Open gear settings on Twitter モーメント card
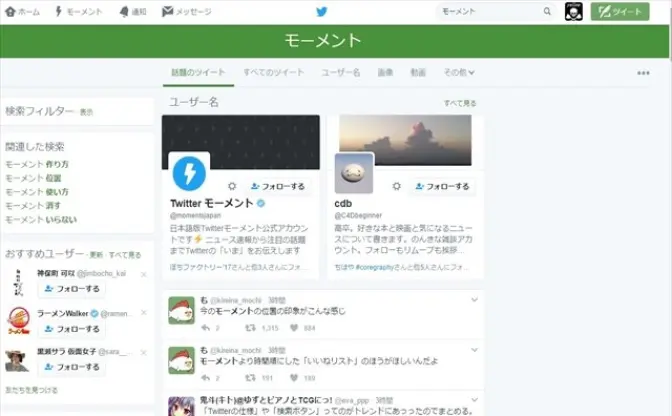The image size is (672, 416). point(232,186)
